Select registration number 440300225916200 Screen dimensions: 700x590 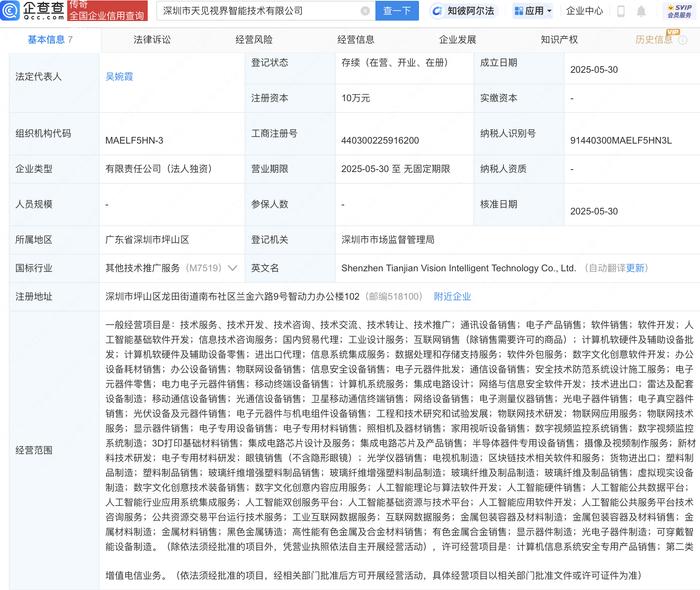[x=380, y=141]
